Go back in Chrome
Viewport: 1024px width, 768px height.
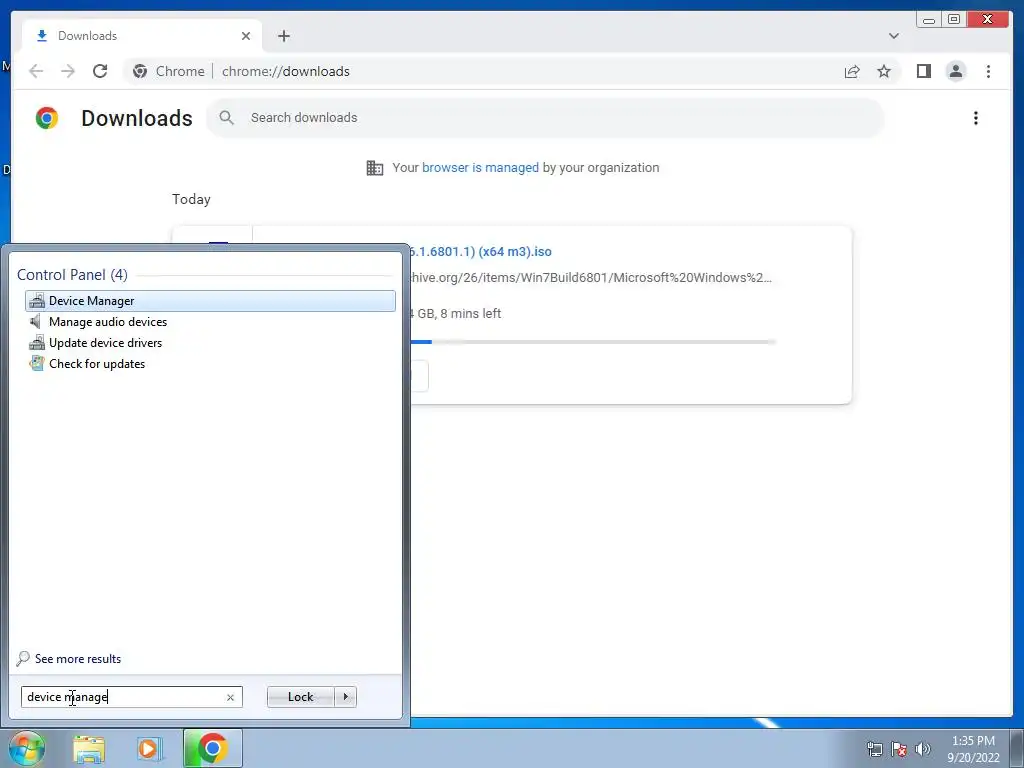point(36,71)
